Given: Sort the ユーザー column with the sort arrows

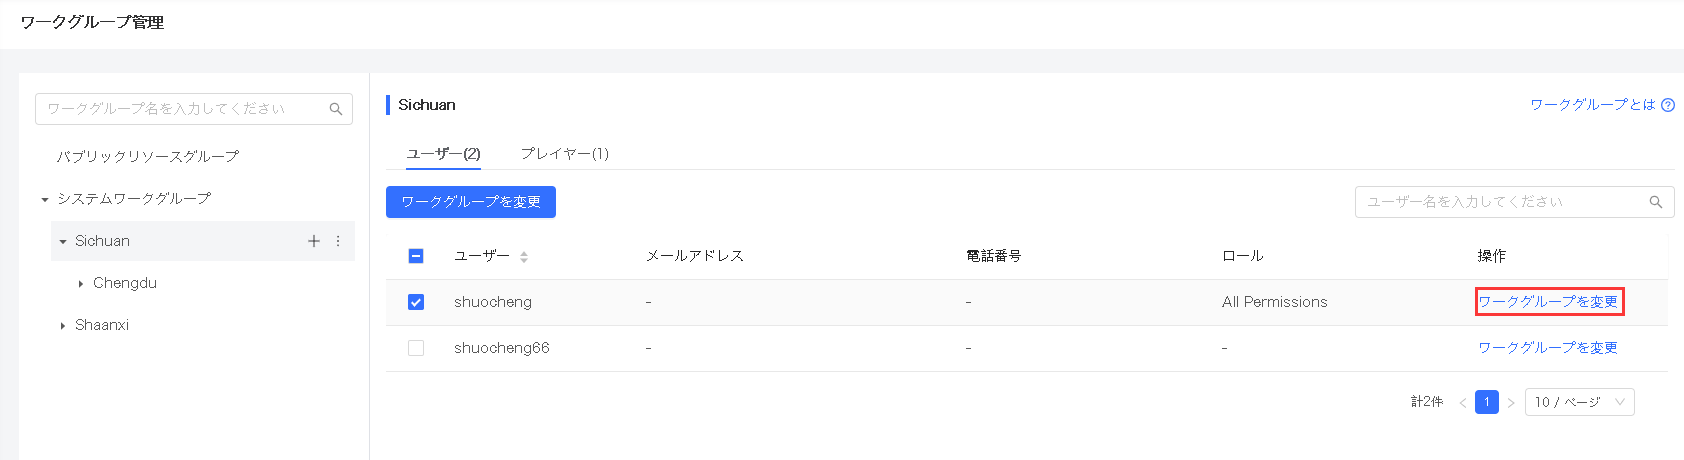Looking at the screenshot, I should 524,257.
